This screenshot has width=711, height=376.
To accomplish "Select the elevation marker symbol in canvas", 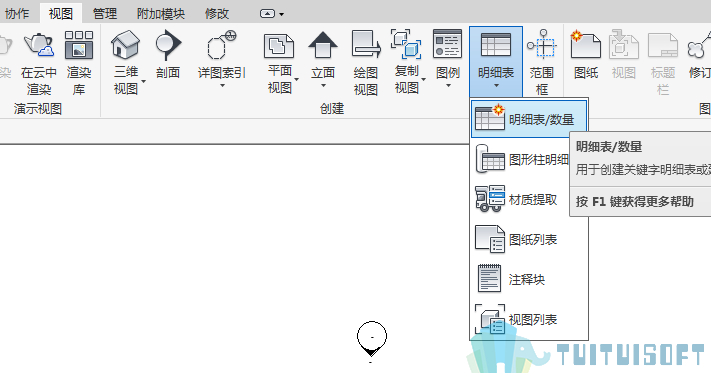I will click(372, 339).
